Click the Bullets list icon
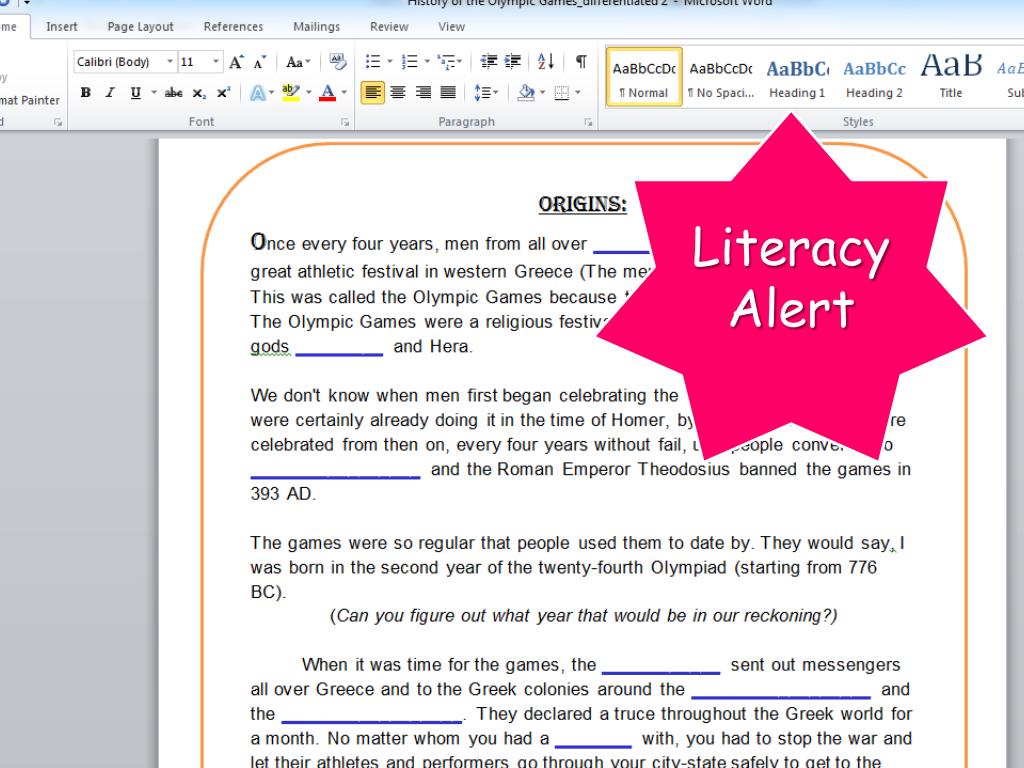 point(373,61)
